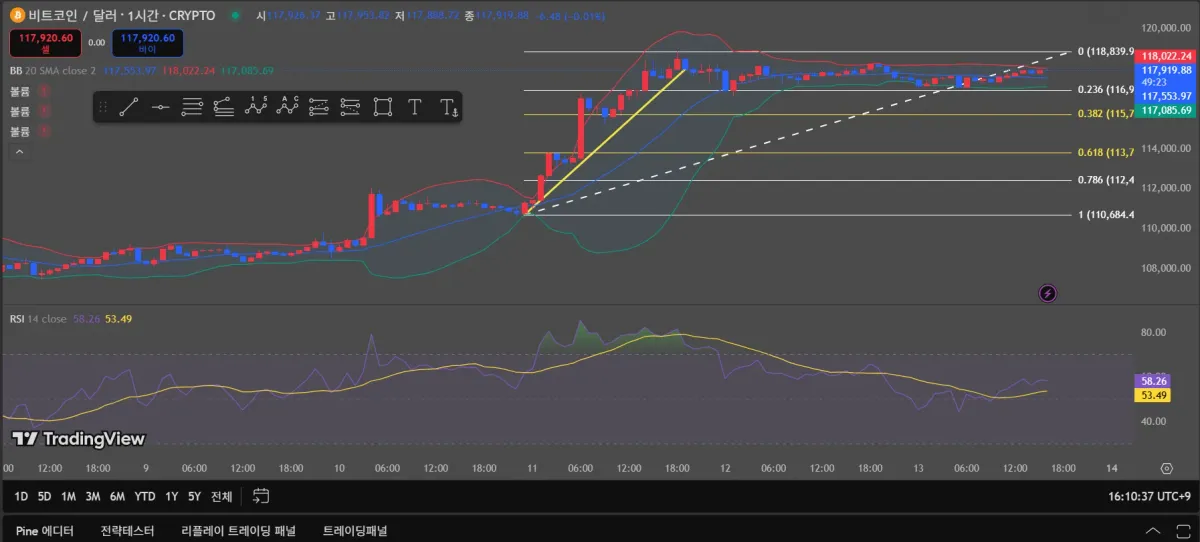Switch to the 전략테스터 tab
The image size is (1200, 542).
pos(128,531)
